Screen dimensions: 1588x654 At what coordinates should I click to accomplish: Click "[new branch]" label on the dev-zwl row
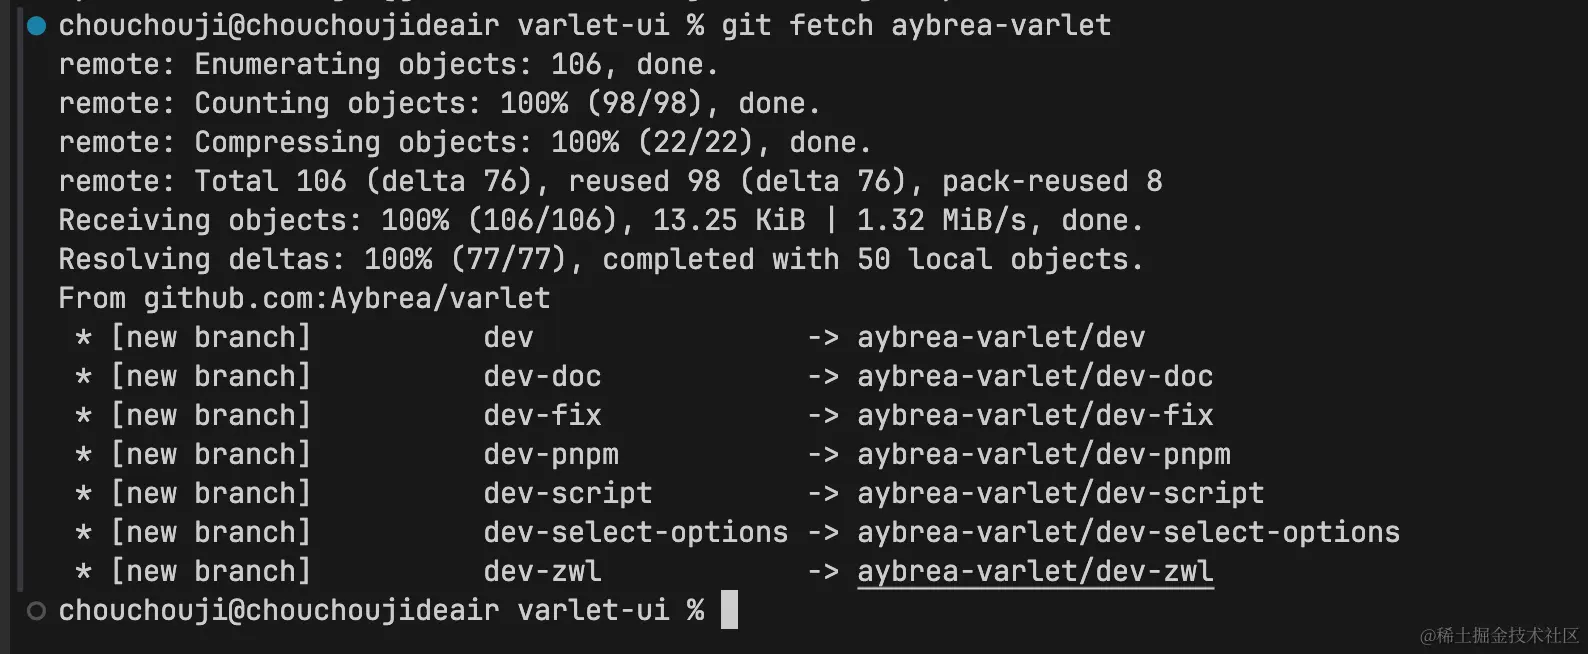[x=211, y=571]
